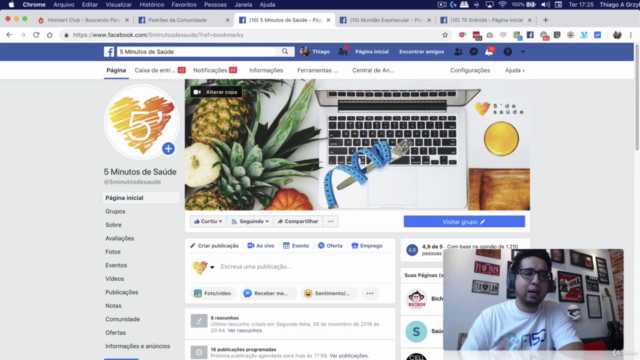The width and height of the screenshot is (640, 360).
Task: Switch to the Página tab
Action: (116, 70)
